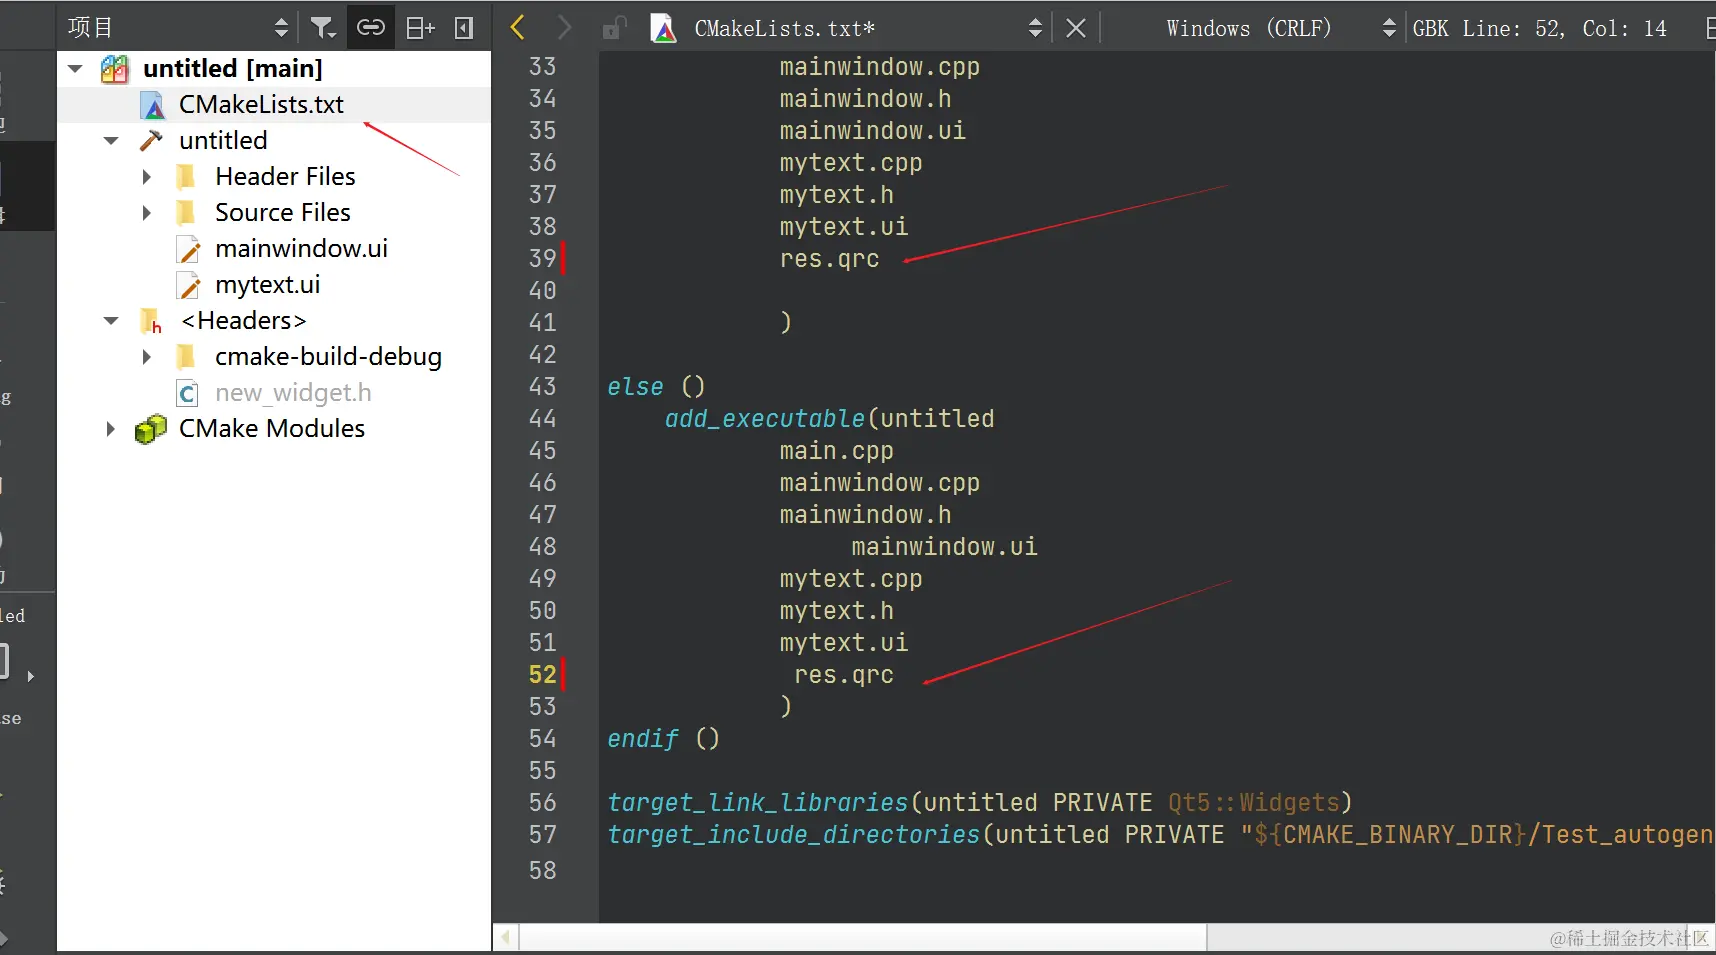Viewport: 1716px width, 955px height.
Task: Click the Source Files folder icon
Action: click(x=186, y=213)
